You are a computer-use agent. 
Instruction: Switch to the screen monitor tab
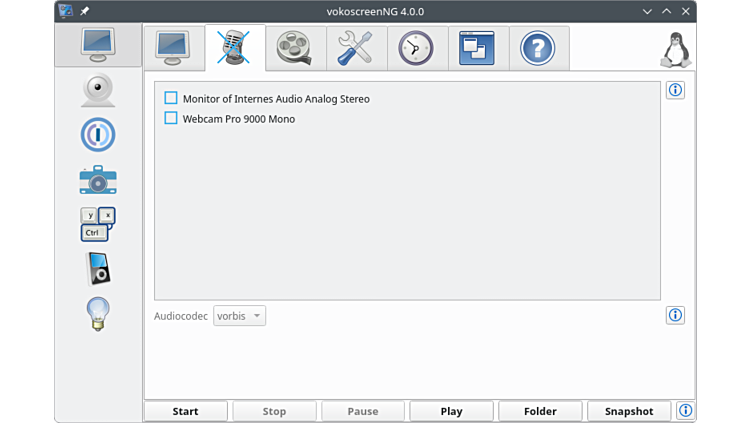point(174,48)
